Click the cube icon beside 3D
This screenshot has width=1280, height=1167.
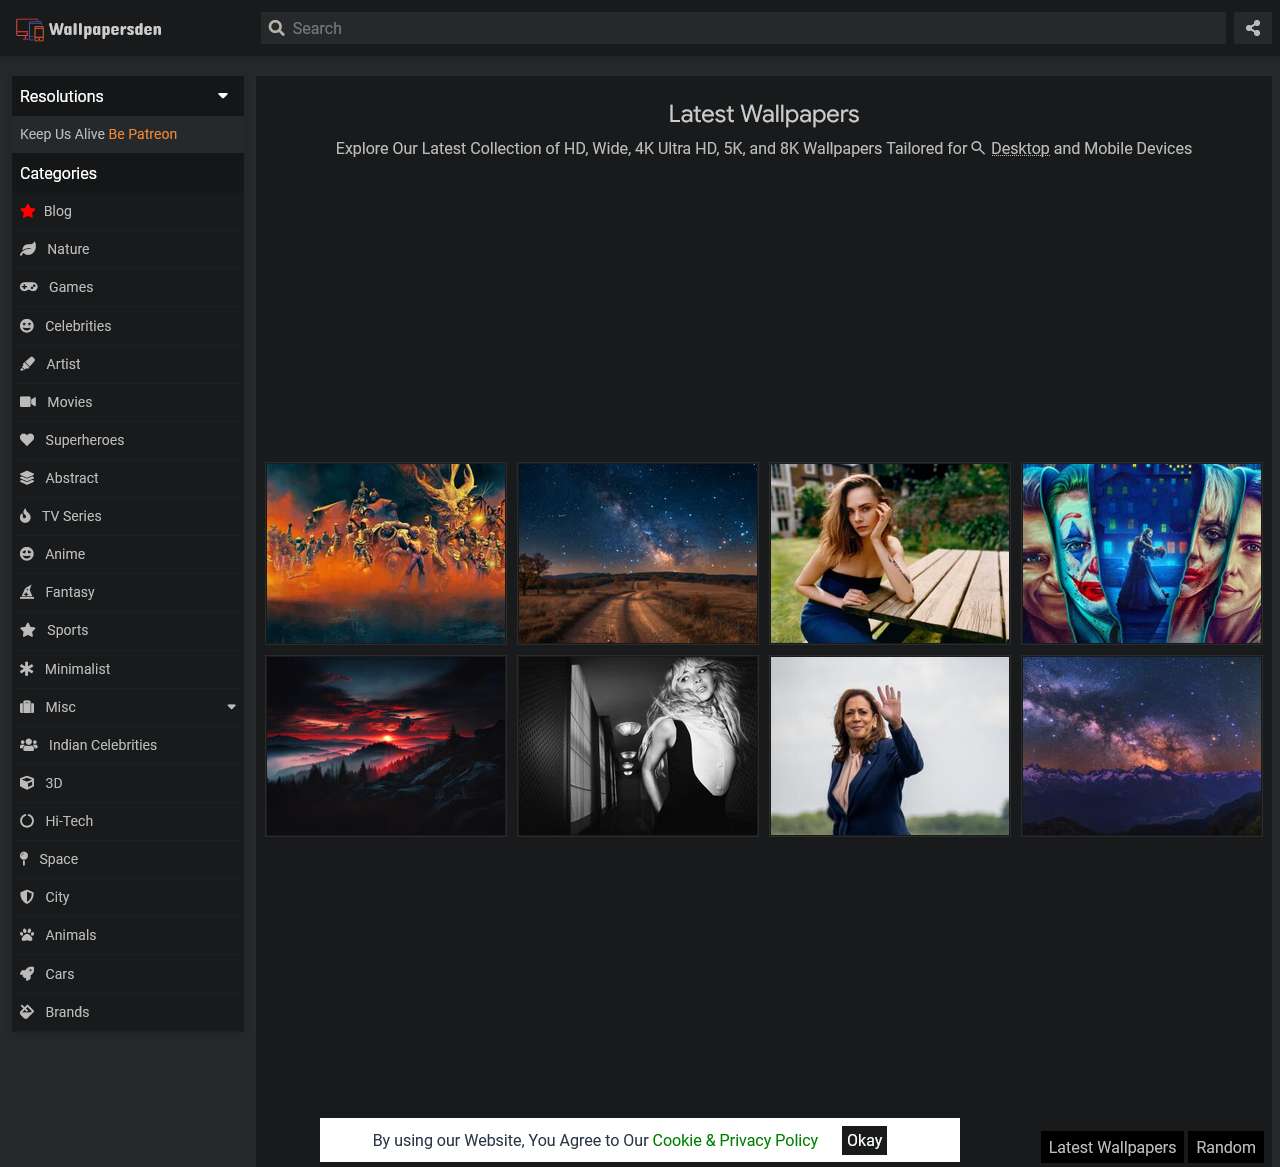point(27,783)
